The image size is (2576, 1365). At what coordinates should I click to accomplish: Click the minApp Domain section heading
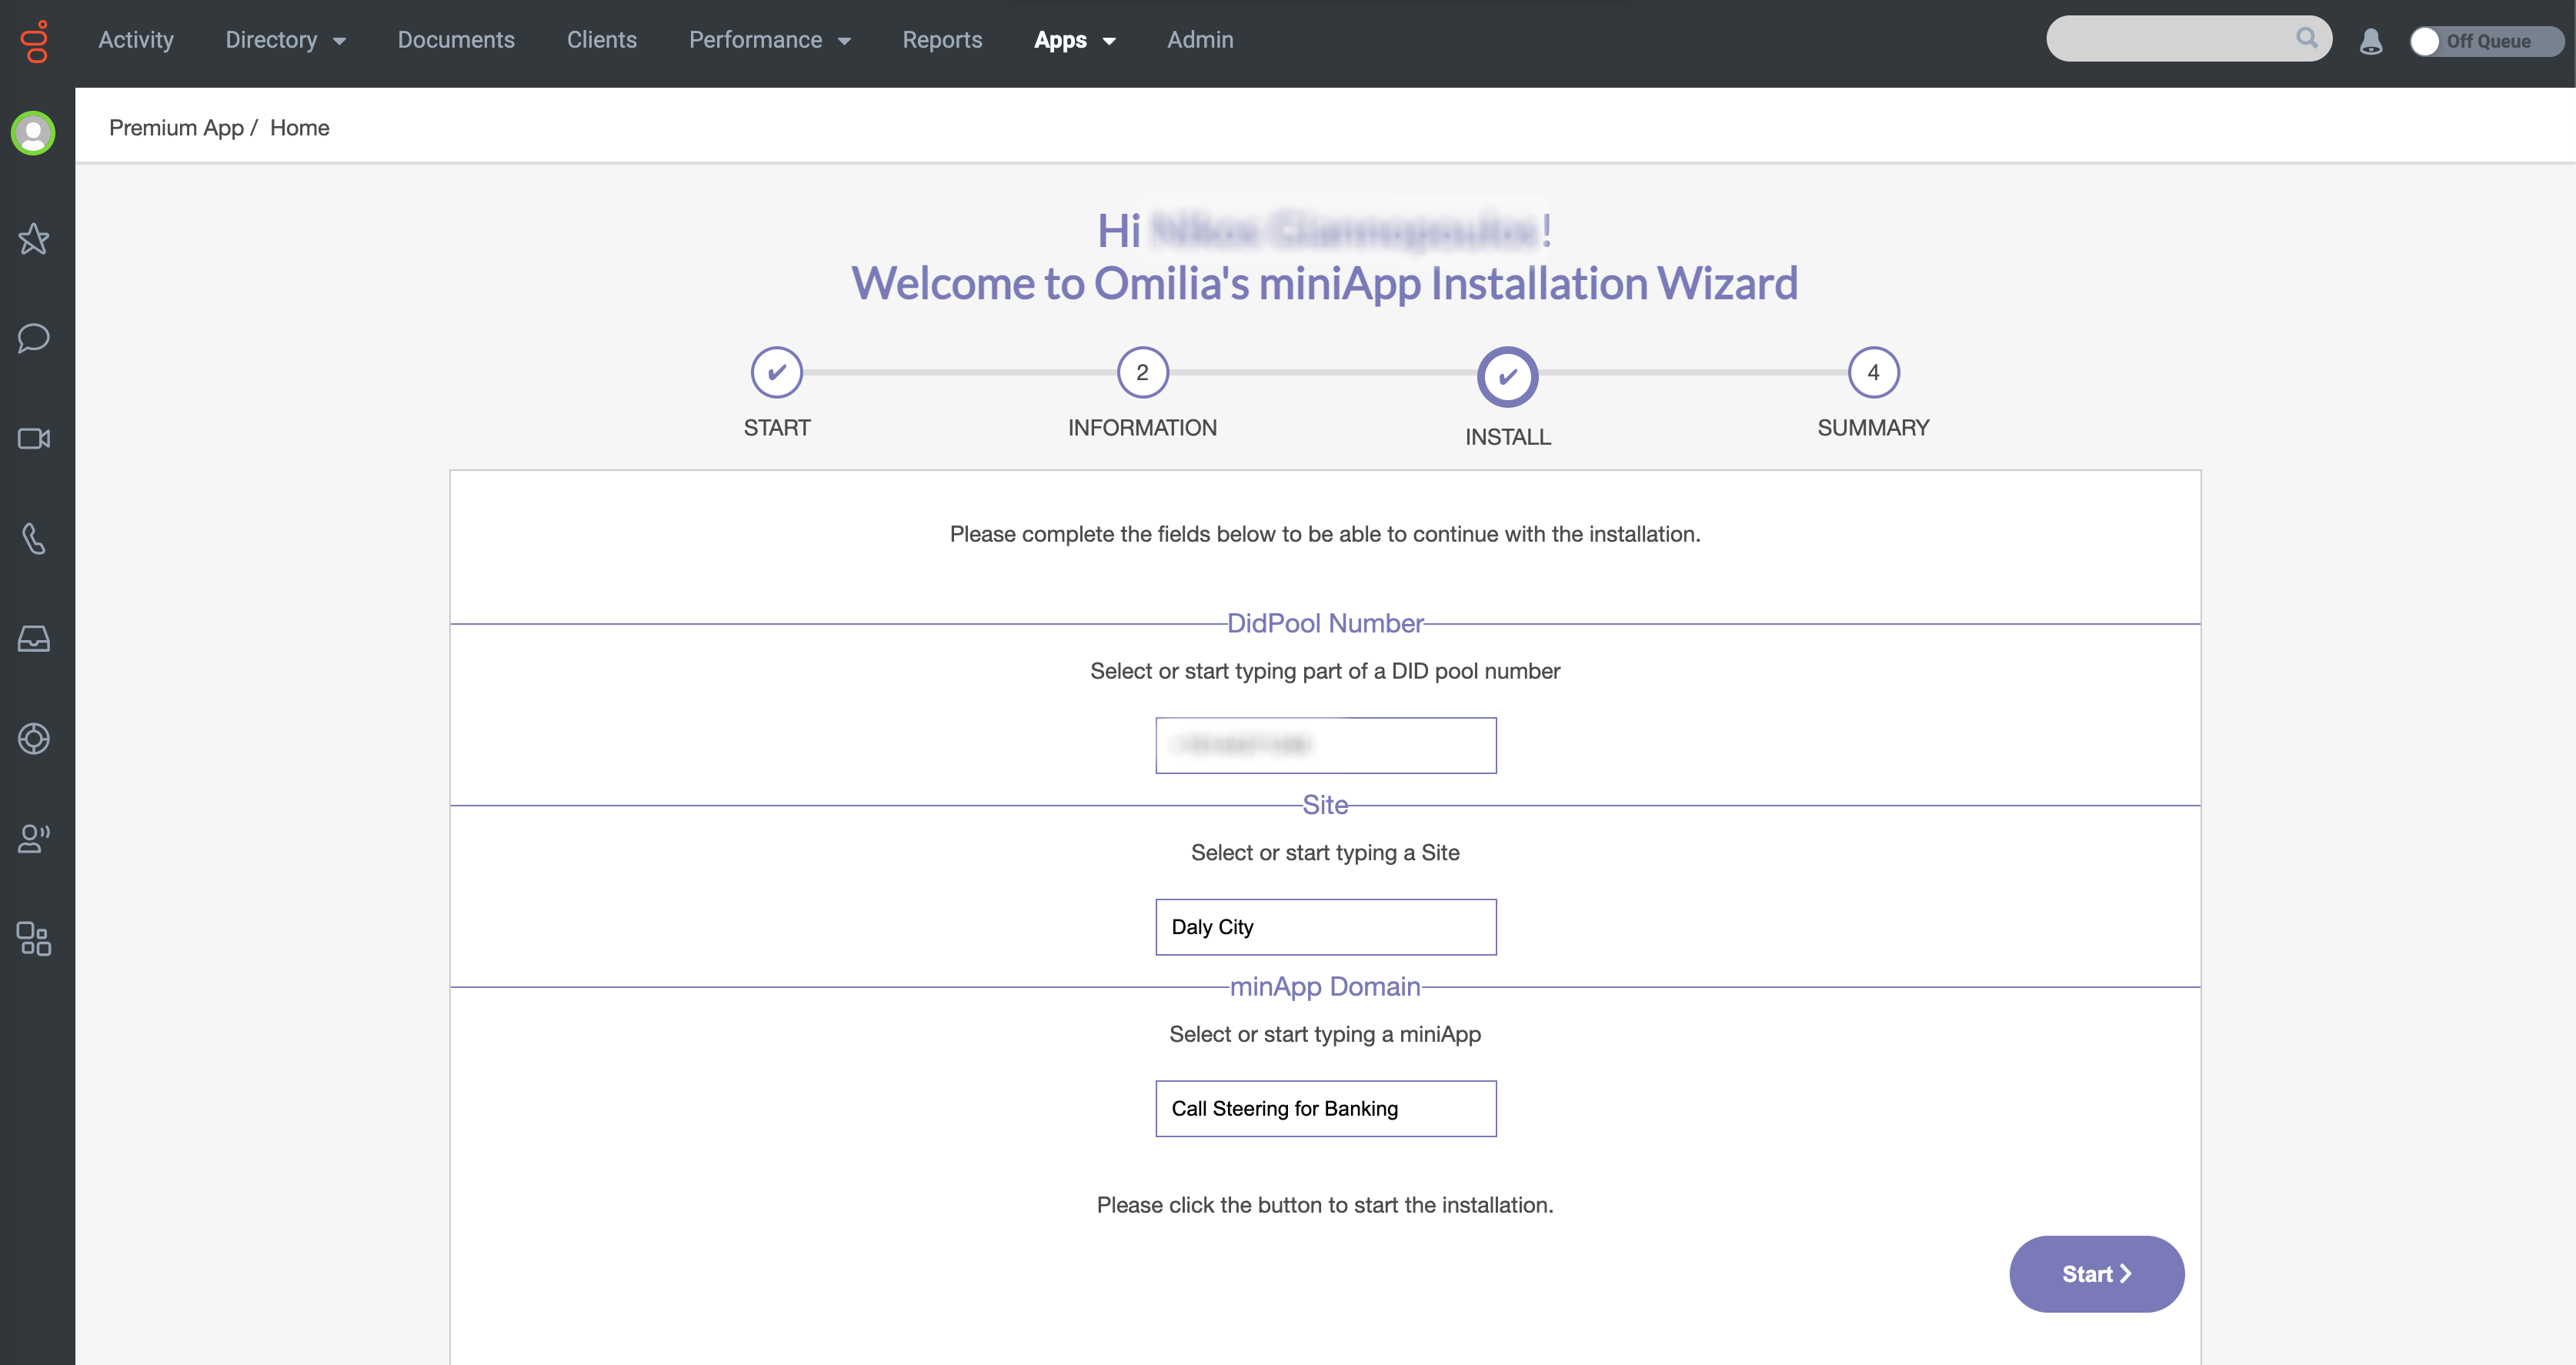point(1325,987)
